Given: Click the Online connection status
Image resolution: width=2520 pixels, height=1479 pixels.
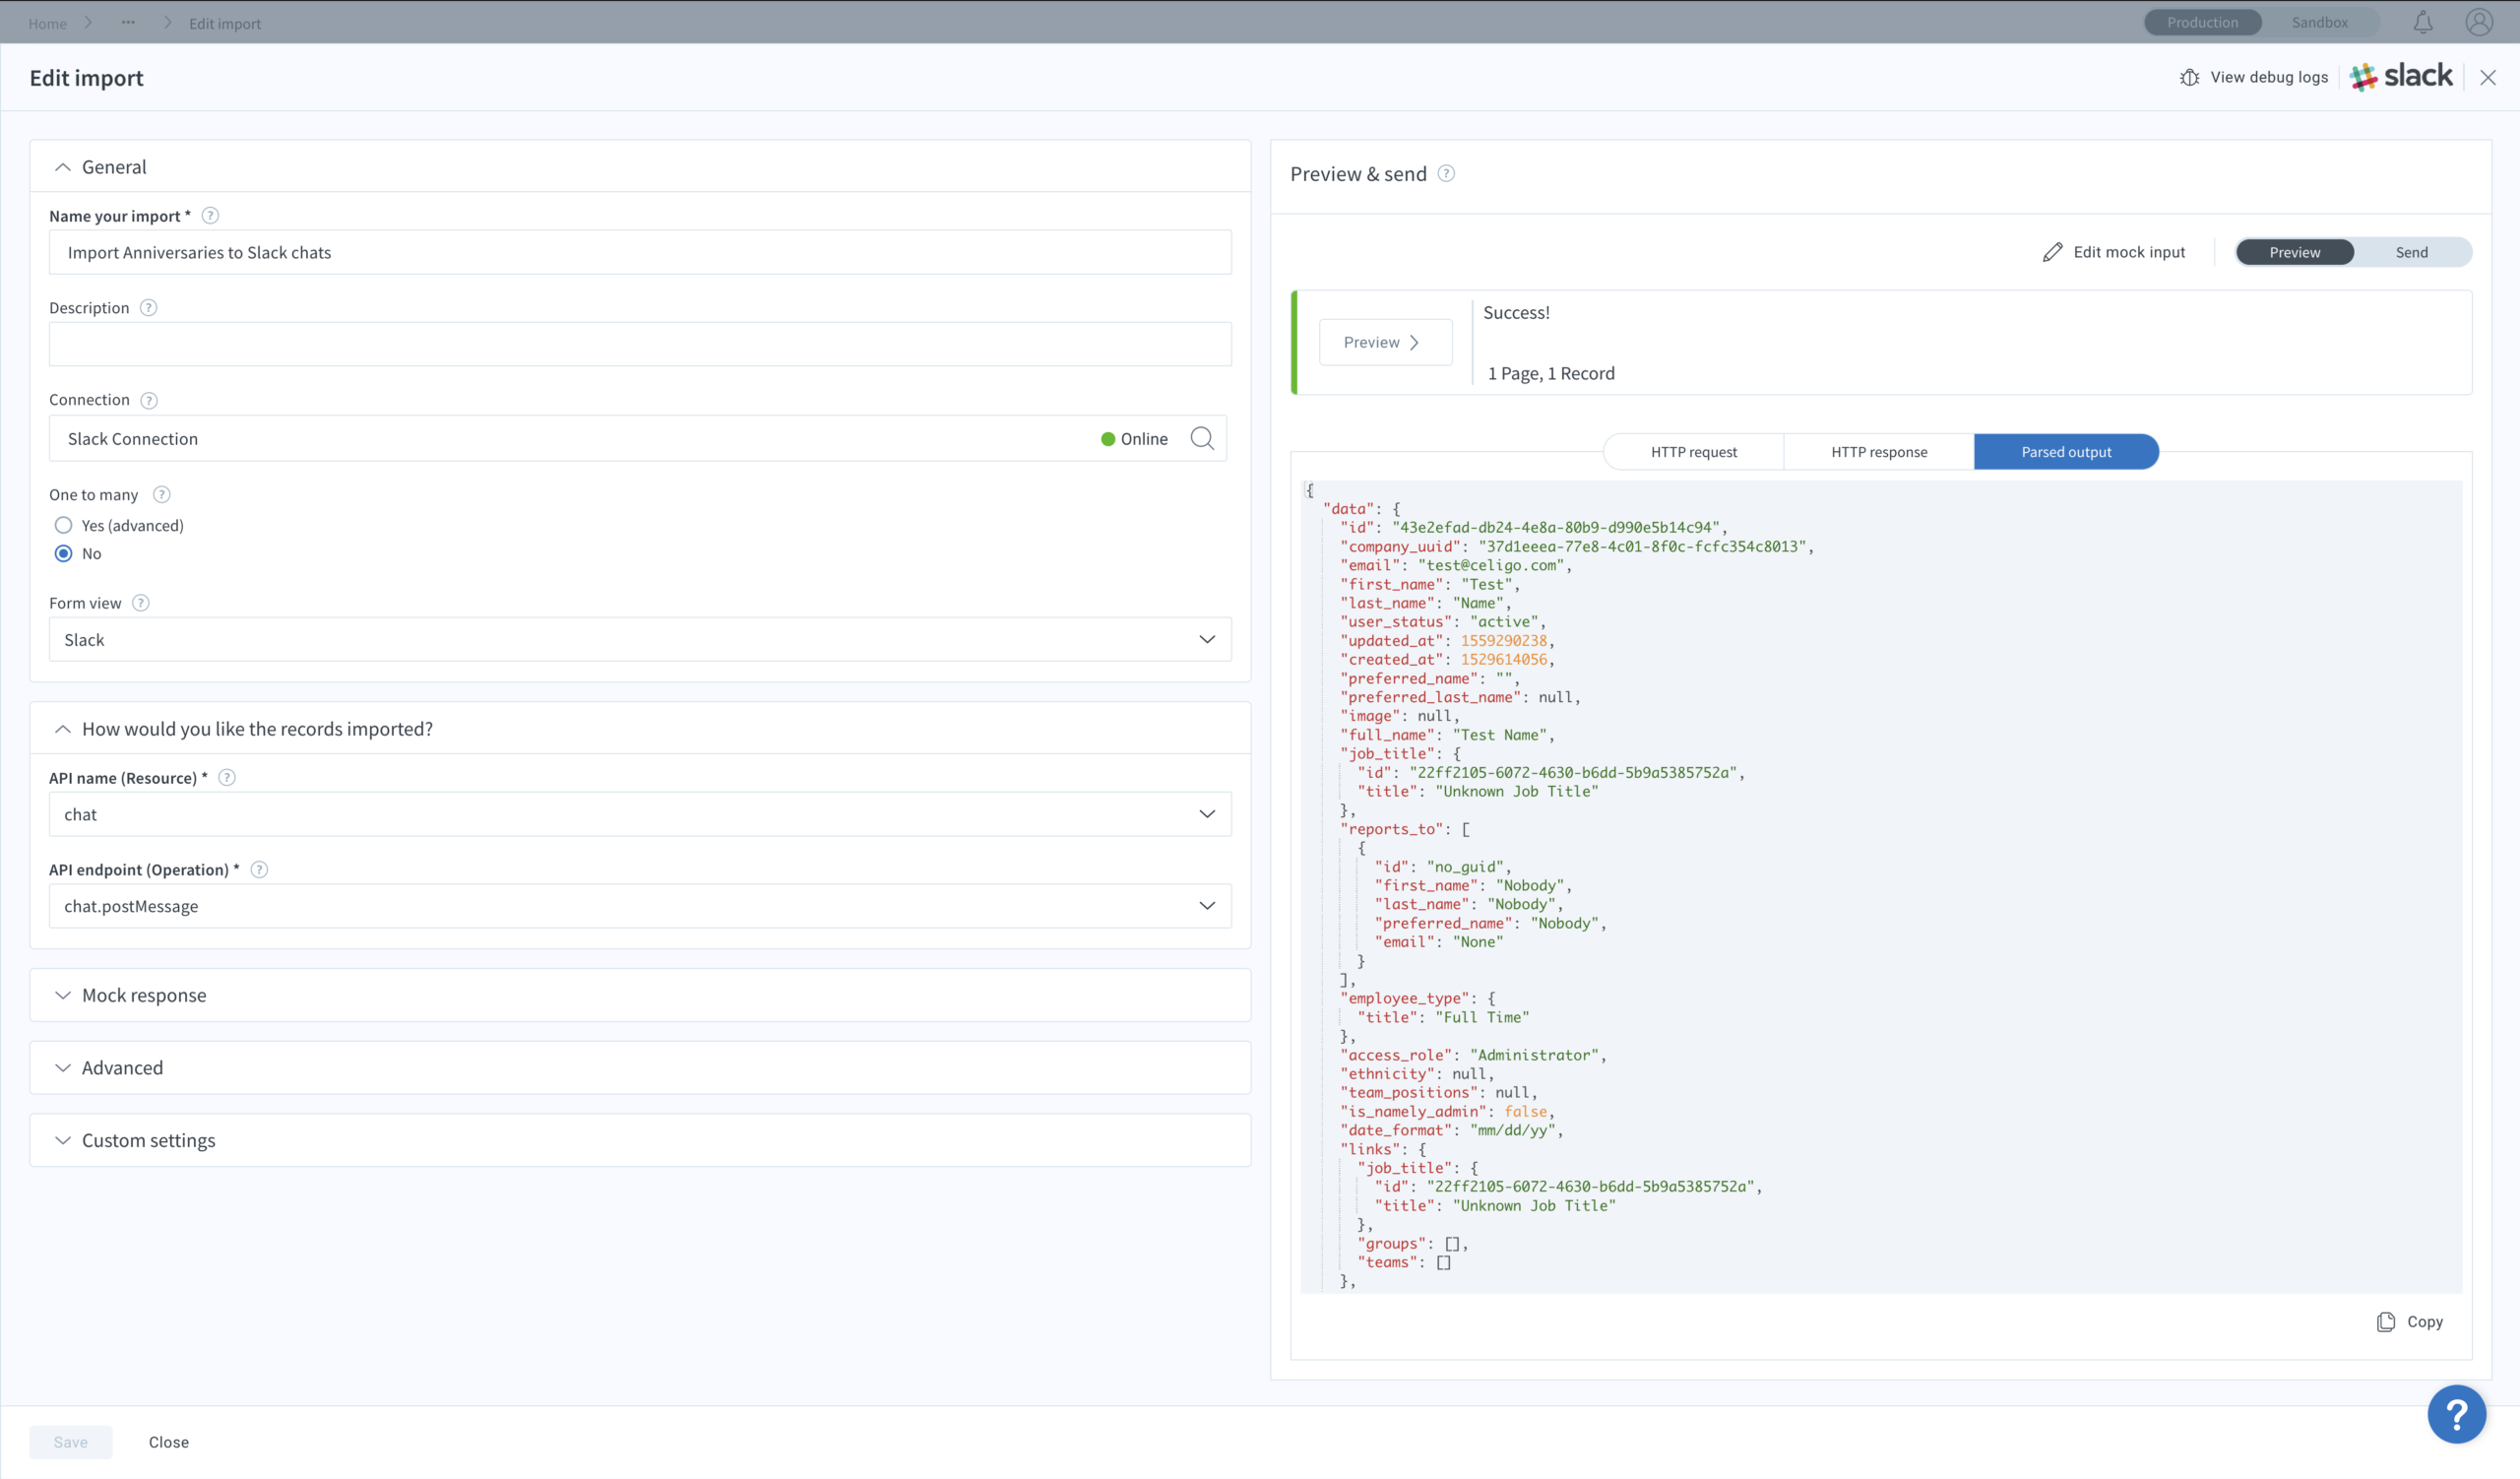Looking at the screenshot, I should click(1134, 438).
